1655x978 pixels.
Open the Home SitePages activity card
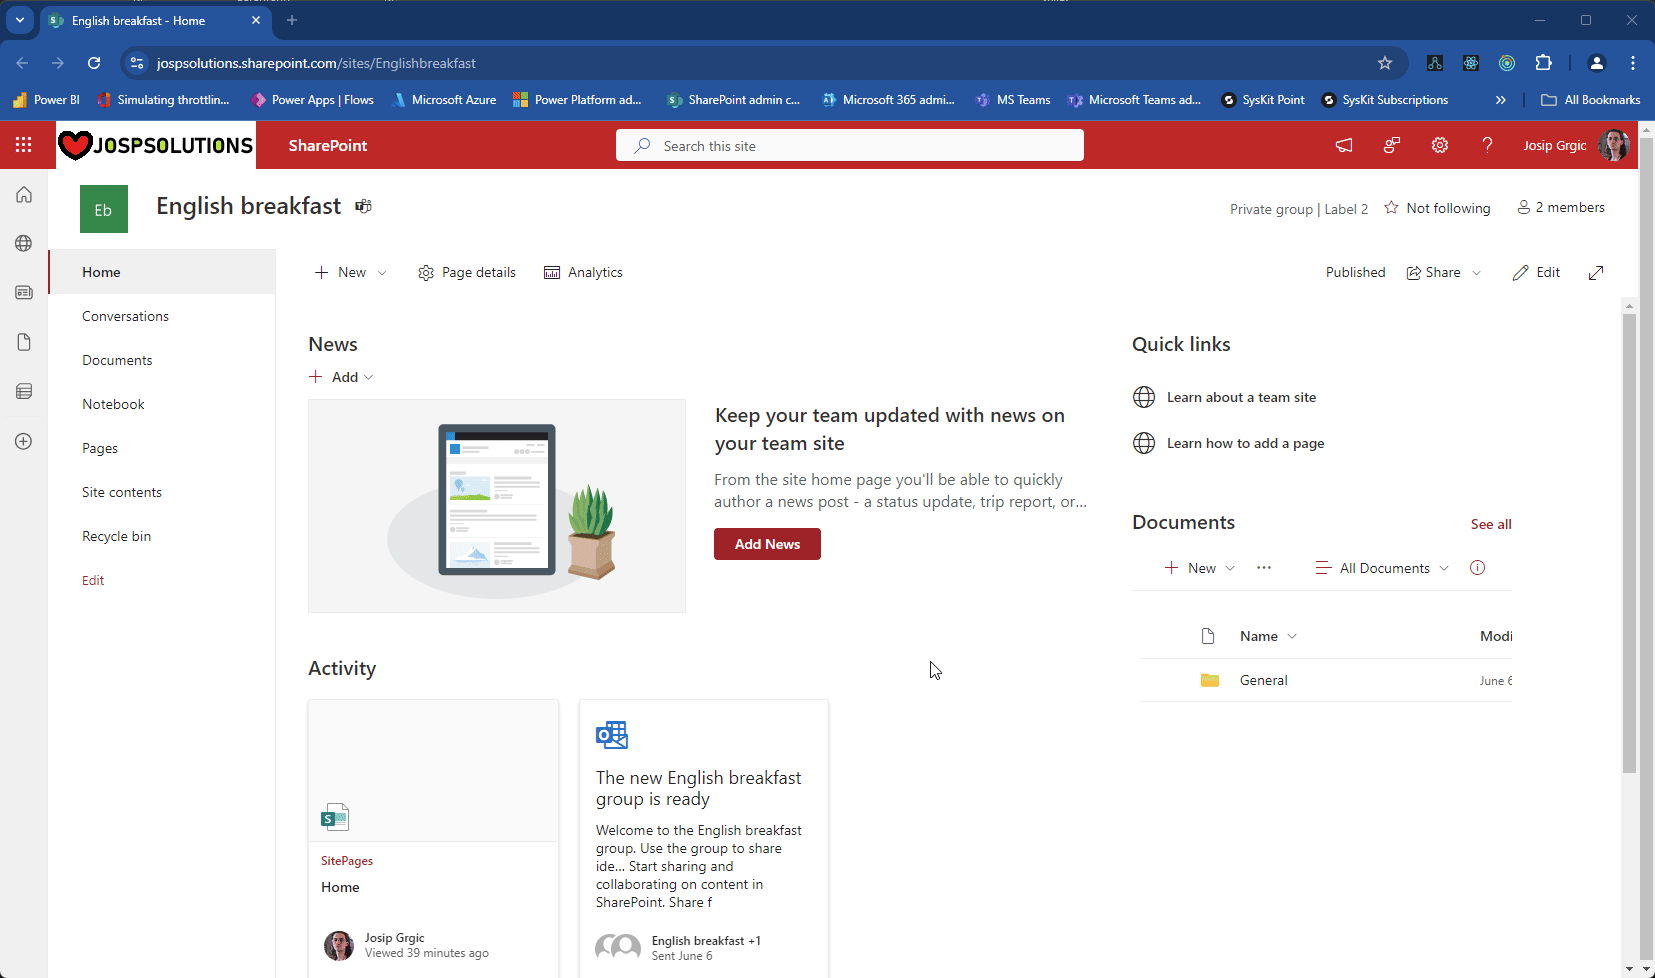433,838
